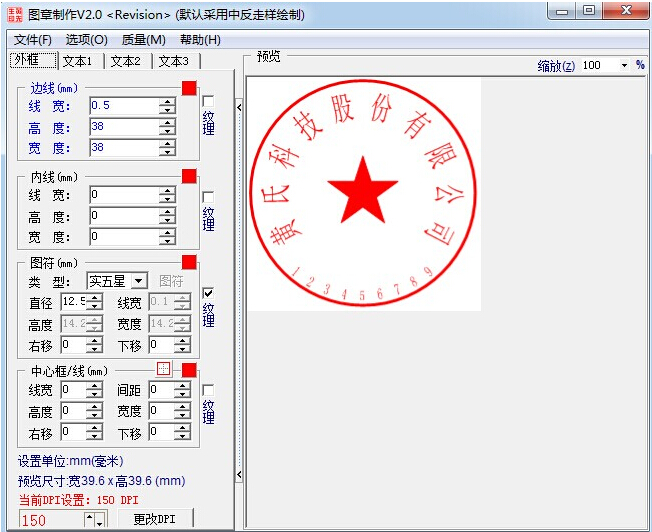Expand the 缩放 zoom dropdown
652x532 pixels.
[624, 65]
